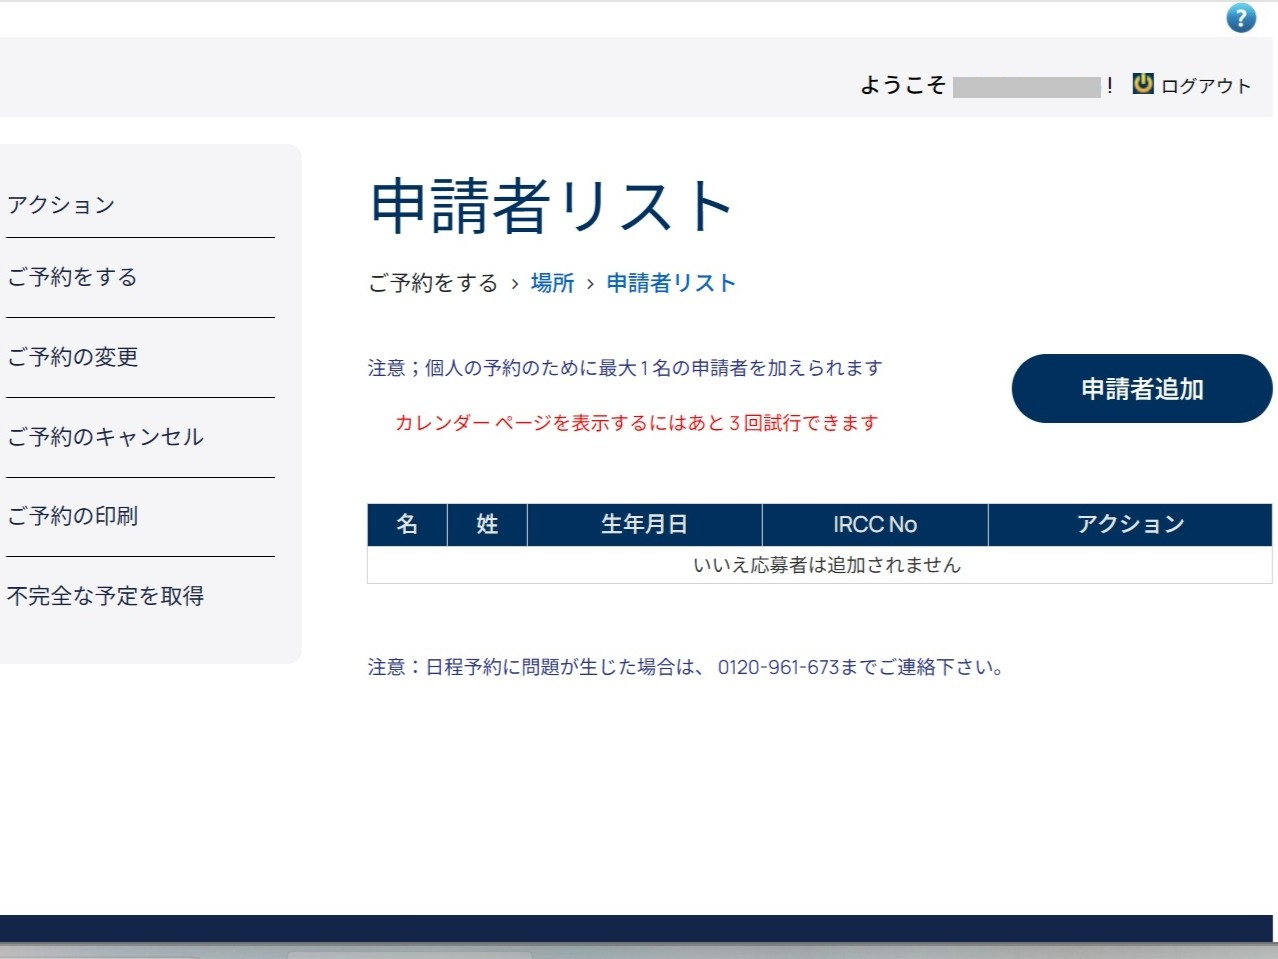This screenshot has width=1278, height=959.
Task: Open ご予約のキャンセル in sidebar
Action: [105, 437]
